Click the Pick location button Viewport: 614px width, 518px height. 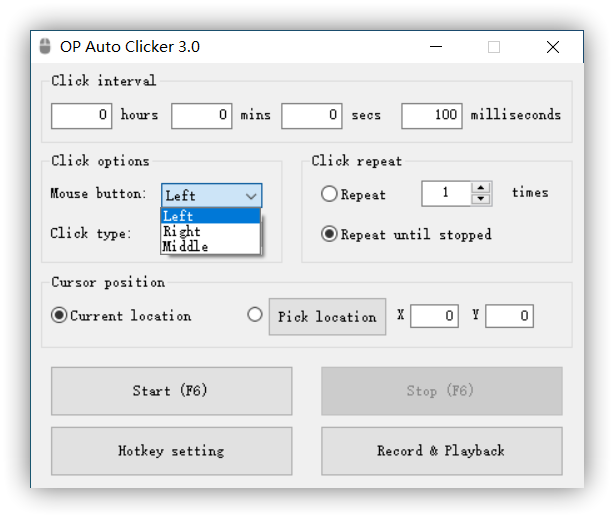click(327, 317)
